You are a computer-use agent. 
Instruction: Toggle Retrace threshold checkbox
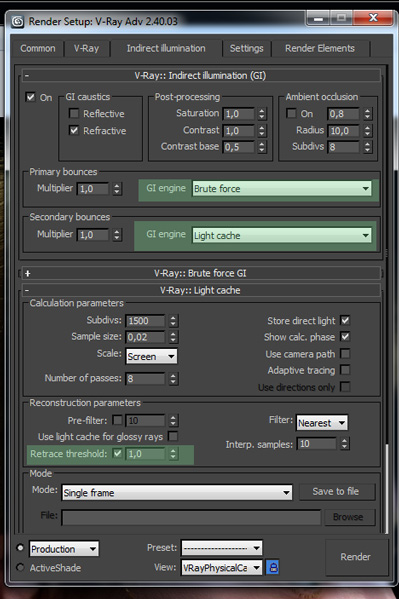point(118,453)
